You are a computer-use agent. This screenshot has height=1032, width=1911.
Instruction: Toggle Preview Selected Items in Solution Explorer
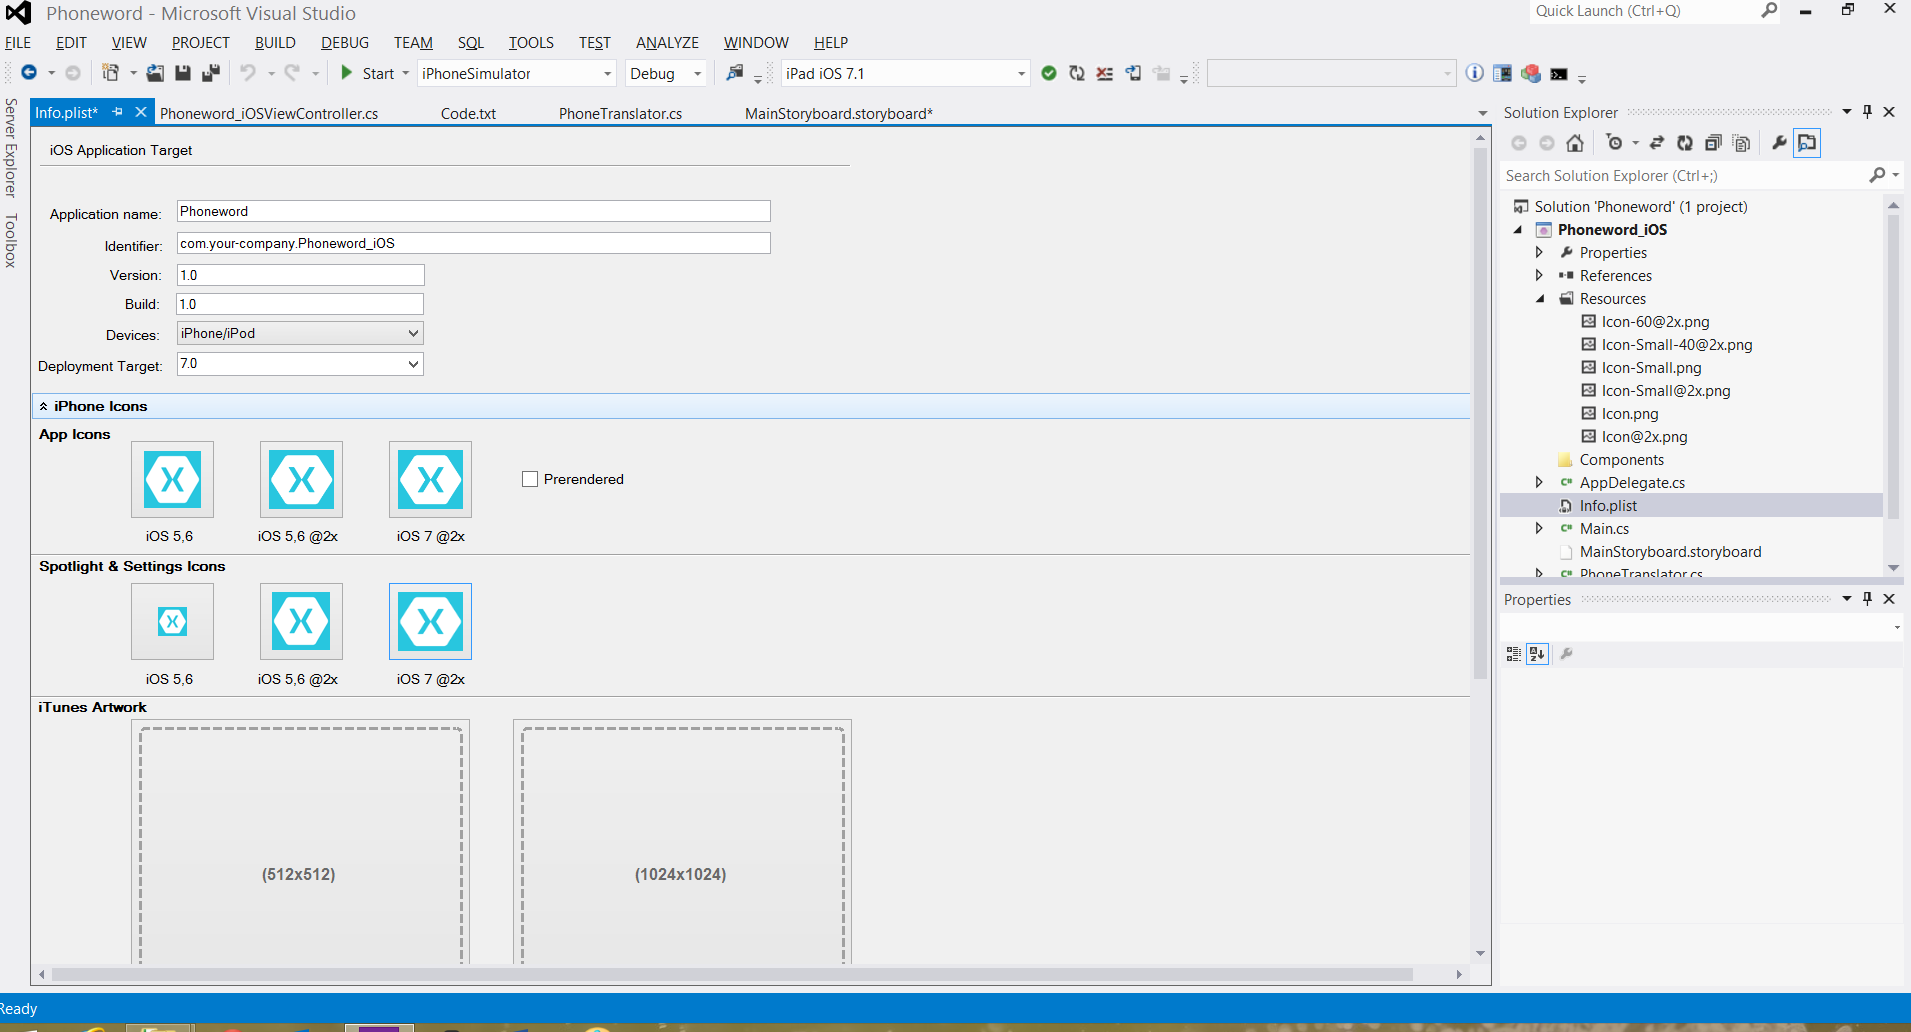tap(1807, 143)
